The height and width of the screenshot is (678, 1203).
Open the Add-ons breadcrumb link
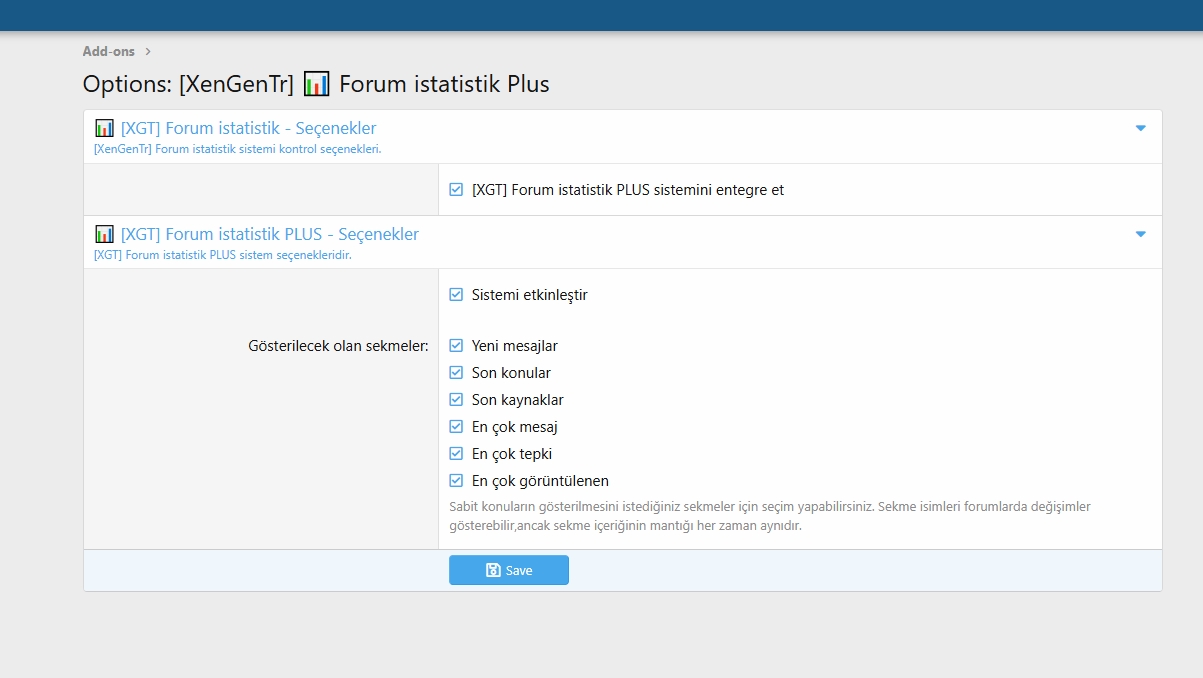tap(109, 51)
